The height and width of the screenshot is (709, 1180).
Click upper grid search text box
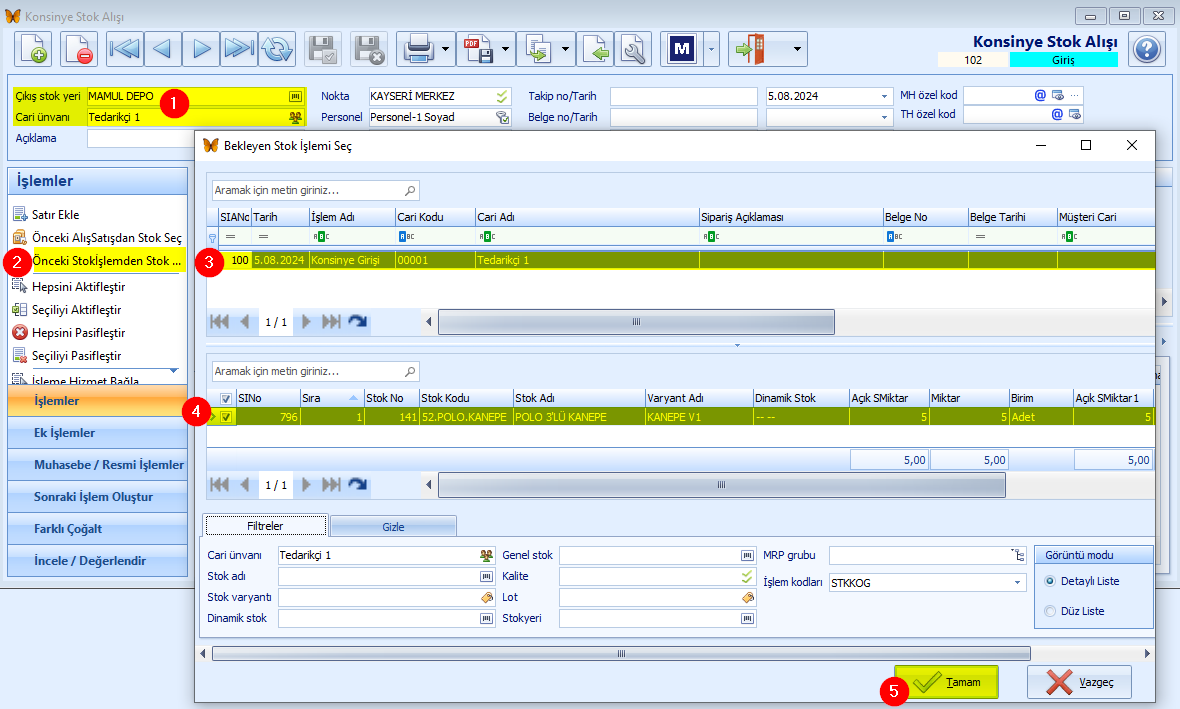tap(309, 190)
